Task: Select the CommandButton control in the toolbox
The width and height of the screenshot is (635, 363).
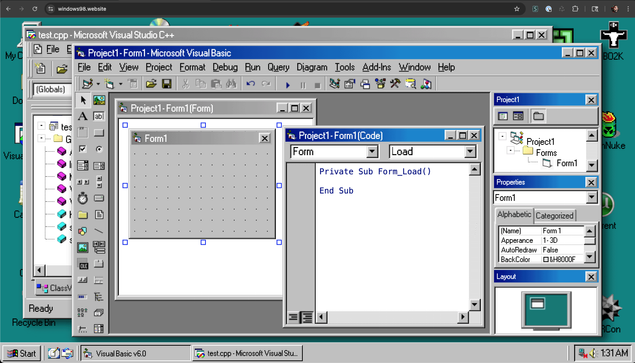Action: [99, 133]
